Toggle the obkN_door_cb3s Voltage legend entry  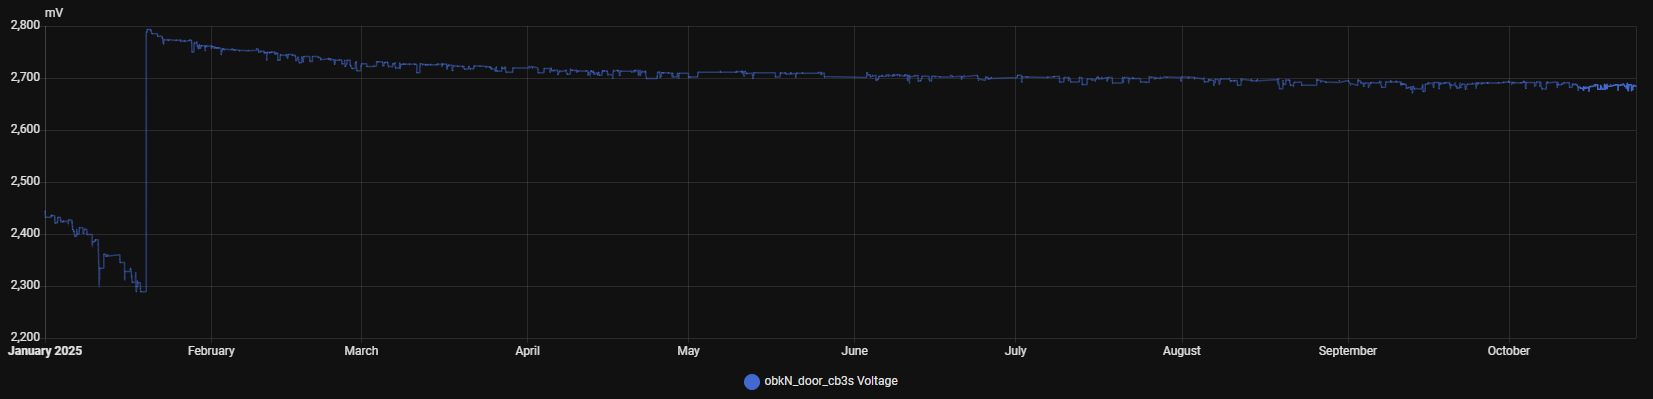[821, 381]
